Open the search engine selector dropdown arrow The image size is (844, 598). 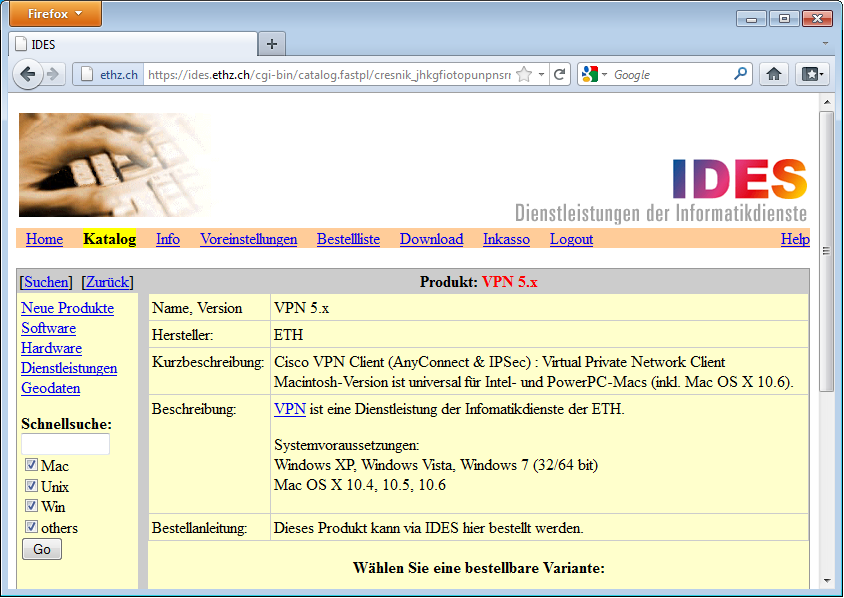coord(604,74)
